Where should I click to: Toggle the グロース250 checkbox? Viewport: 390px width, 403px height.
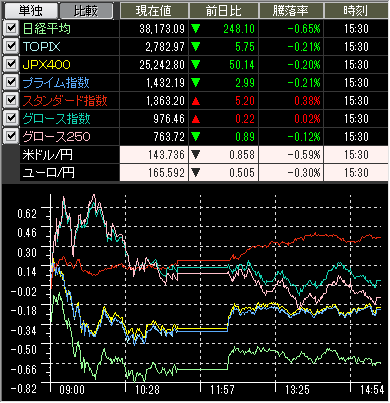tap(11, 136)
